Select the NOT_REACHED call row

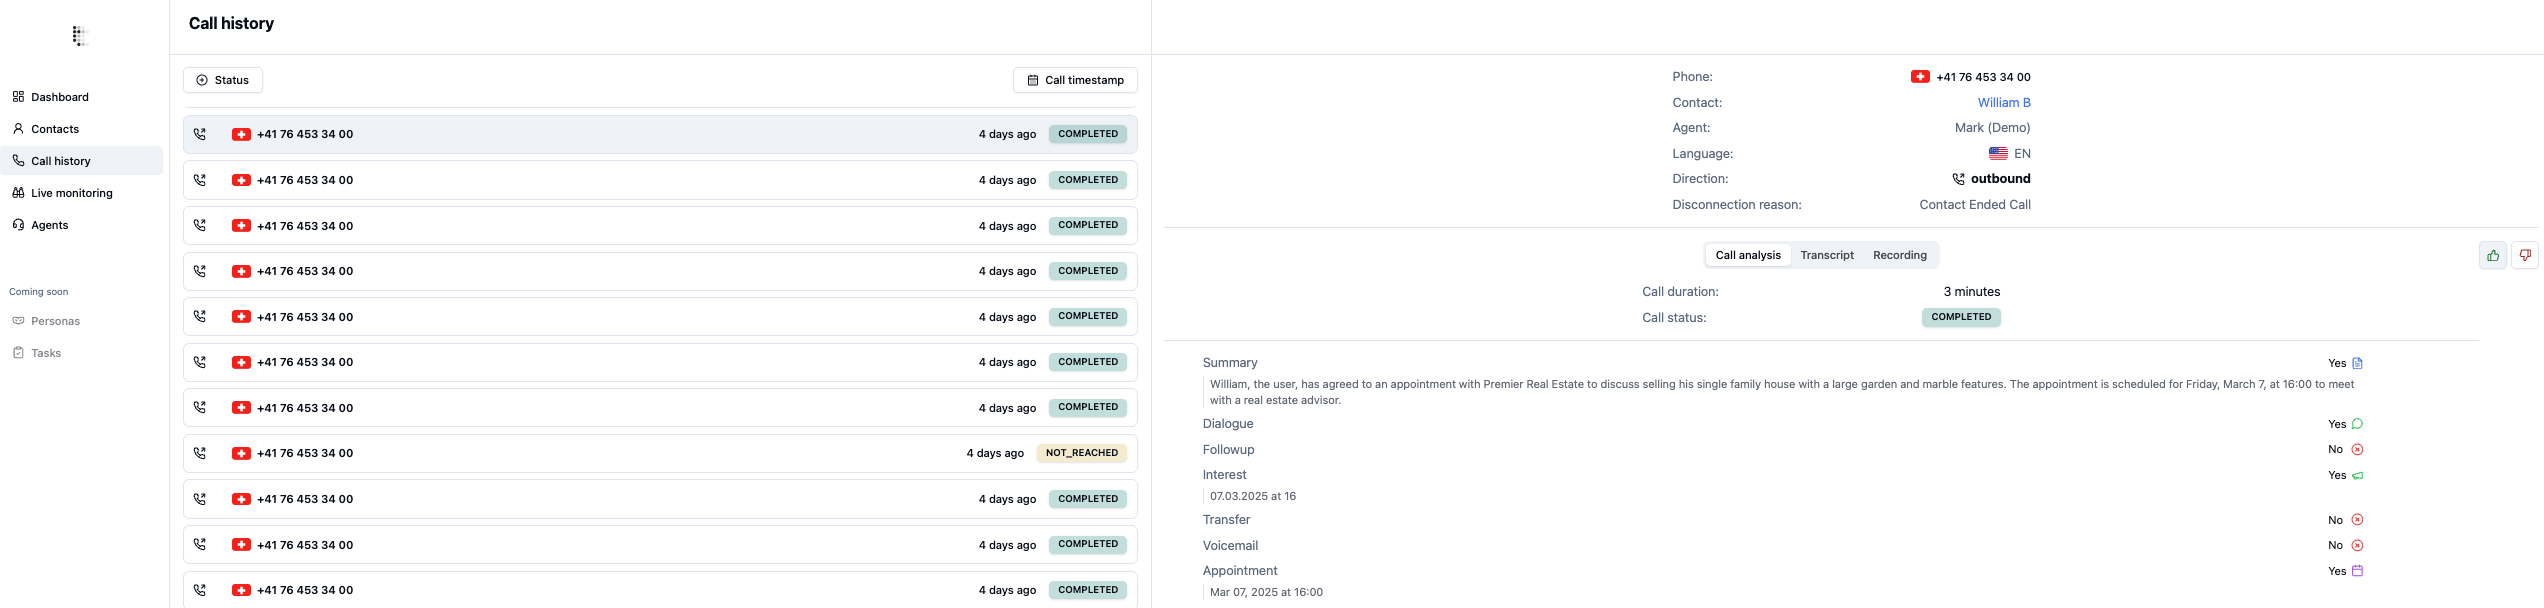660,453
